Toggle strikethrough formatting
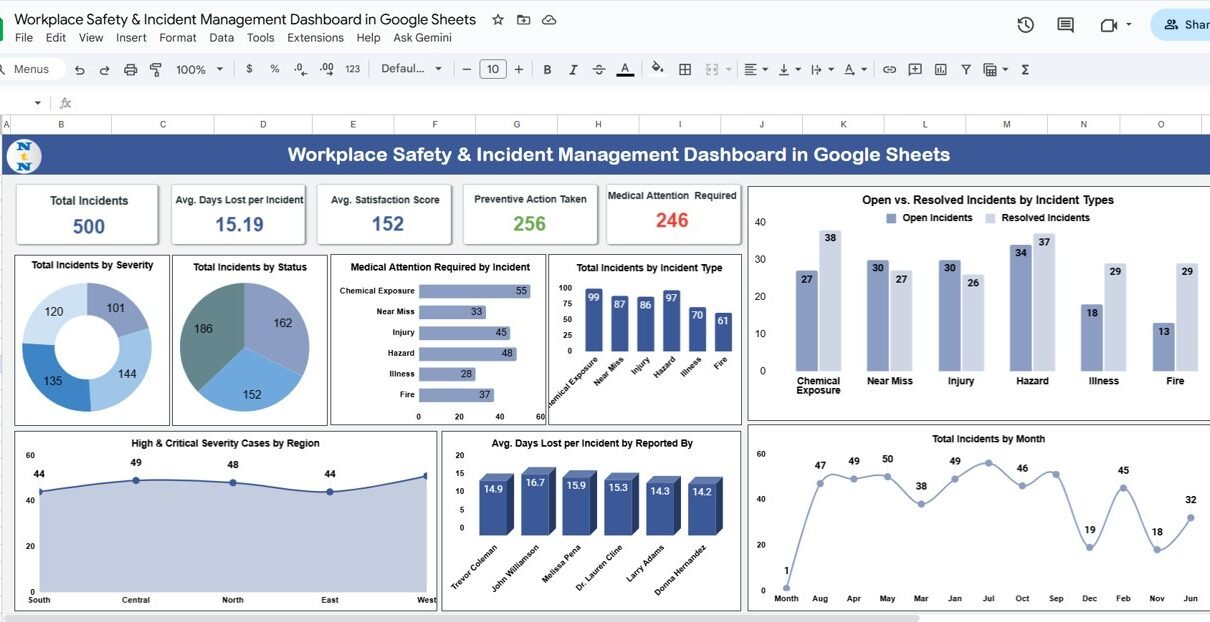The width and height of the screenshot is (1210, 622). [599, 69]
